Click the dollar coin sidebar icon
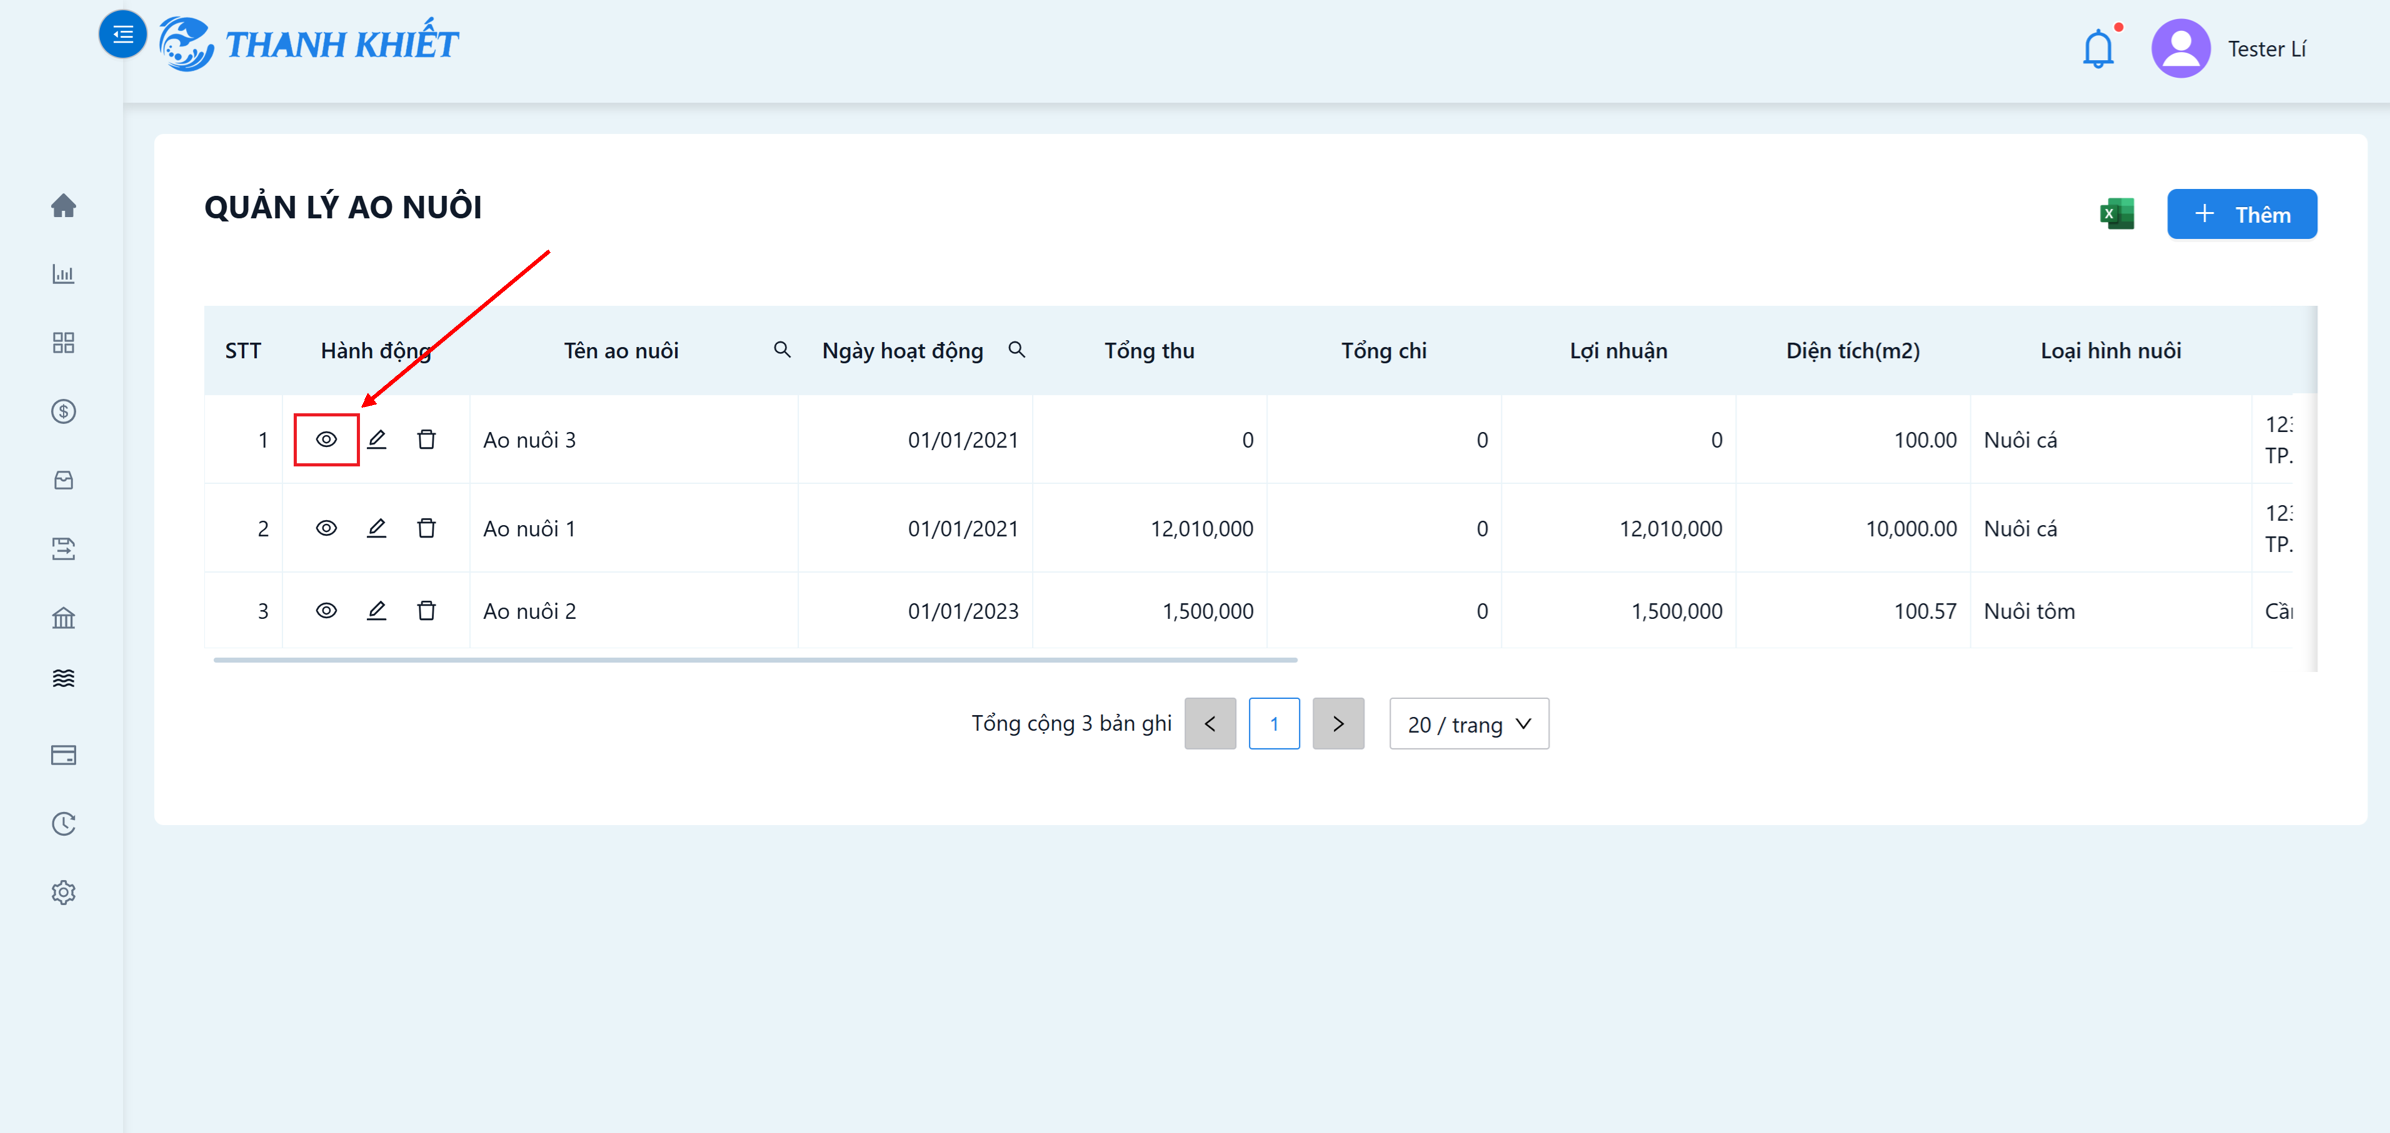This screenshot has height=1133, width=2390. click(64, 411)
